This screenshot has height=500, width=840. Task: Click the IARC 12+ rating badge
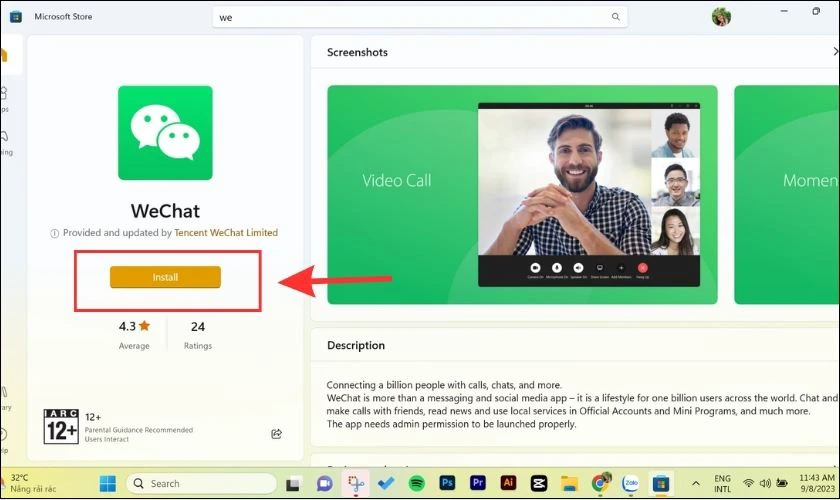pos(61,427)
